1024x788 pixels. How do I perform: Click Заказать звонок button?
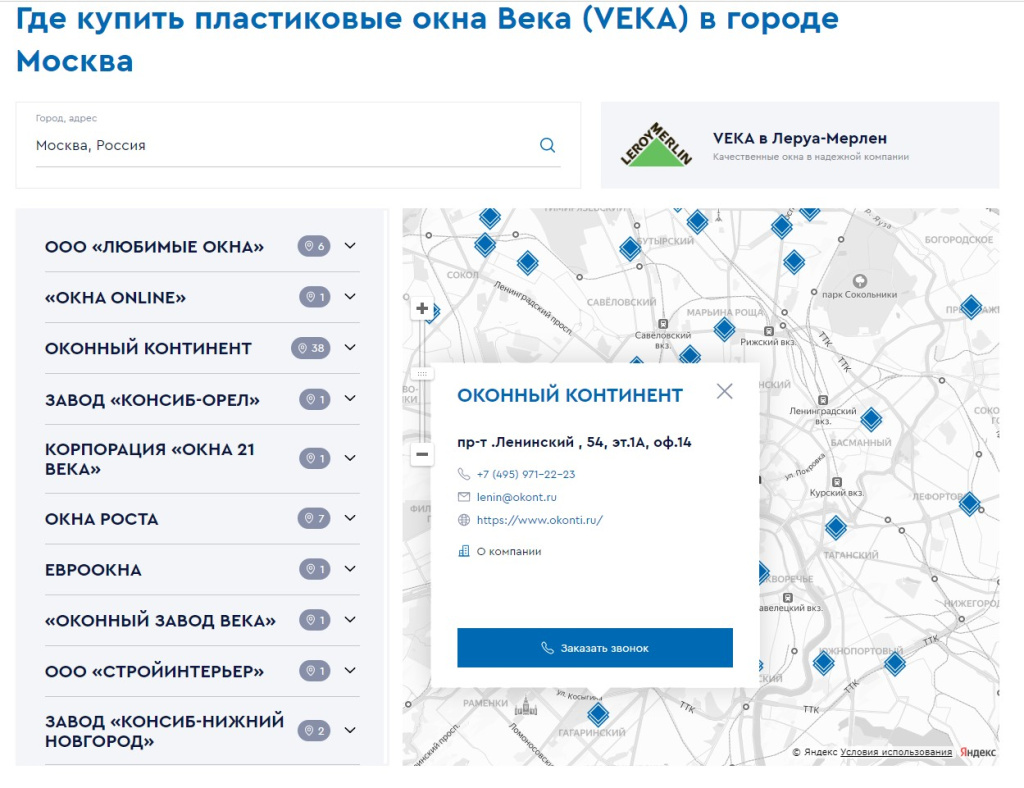click(595, 648)
